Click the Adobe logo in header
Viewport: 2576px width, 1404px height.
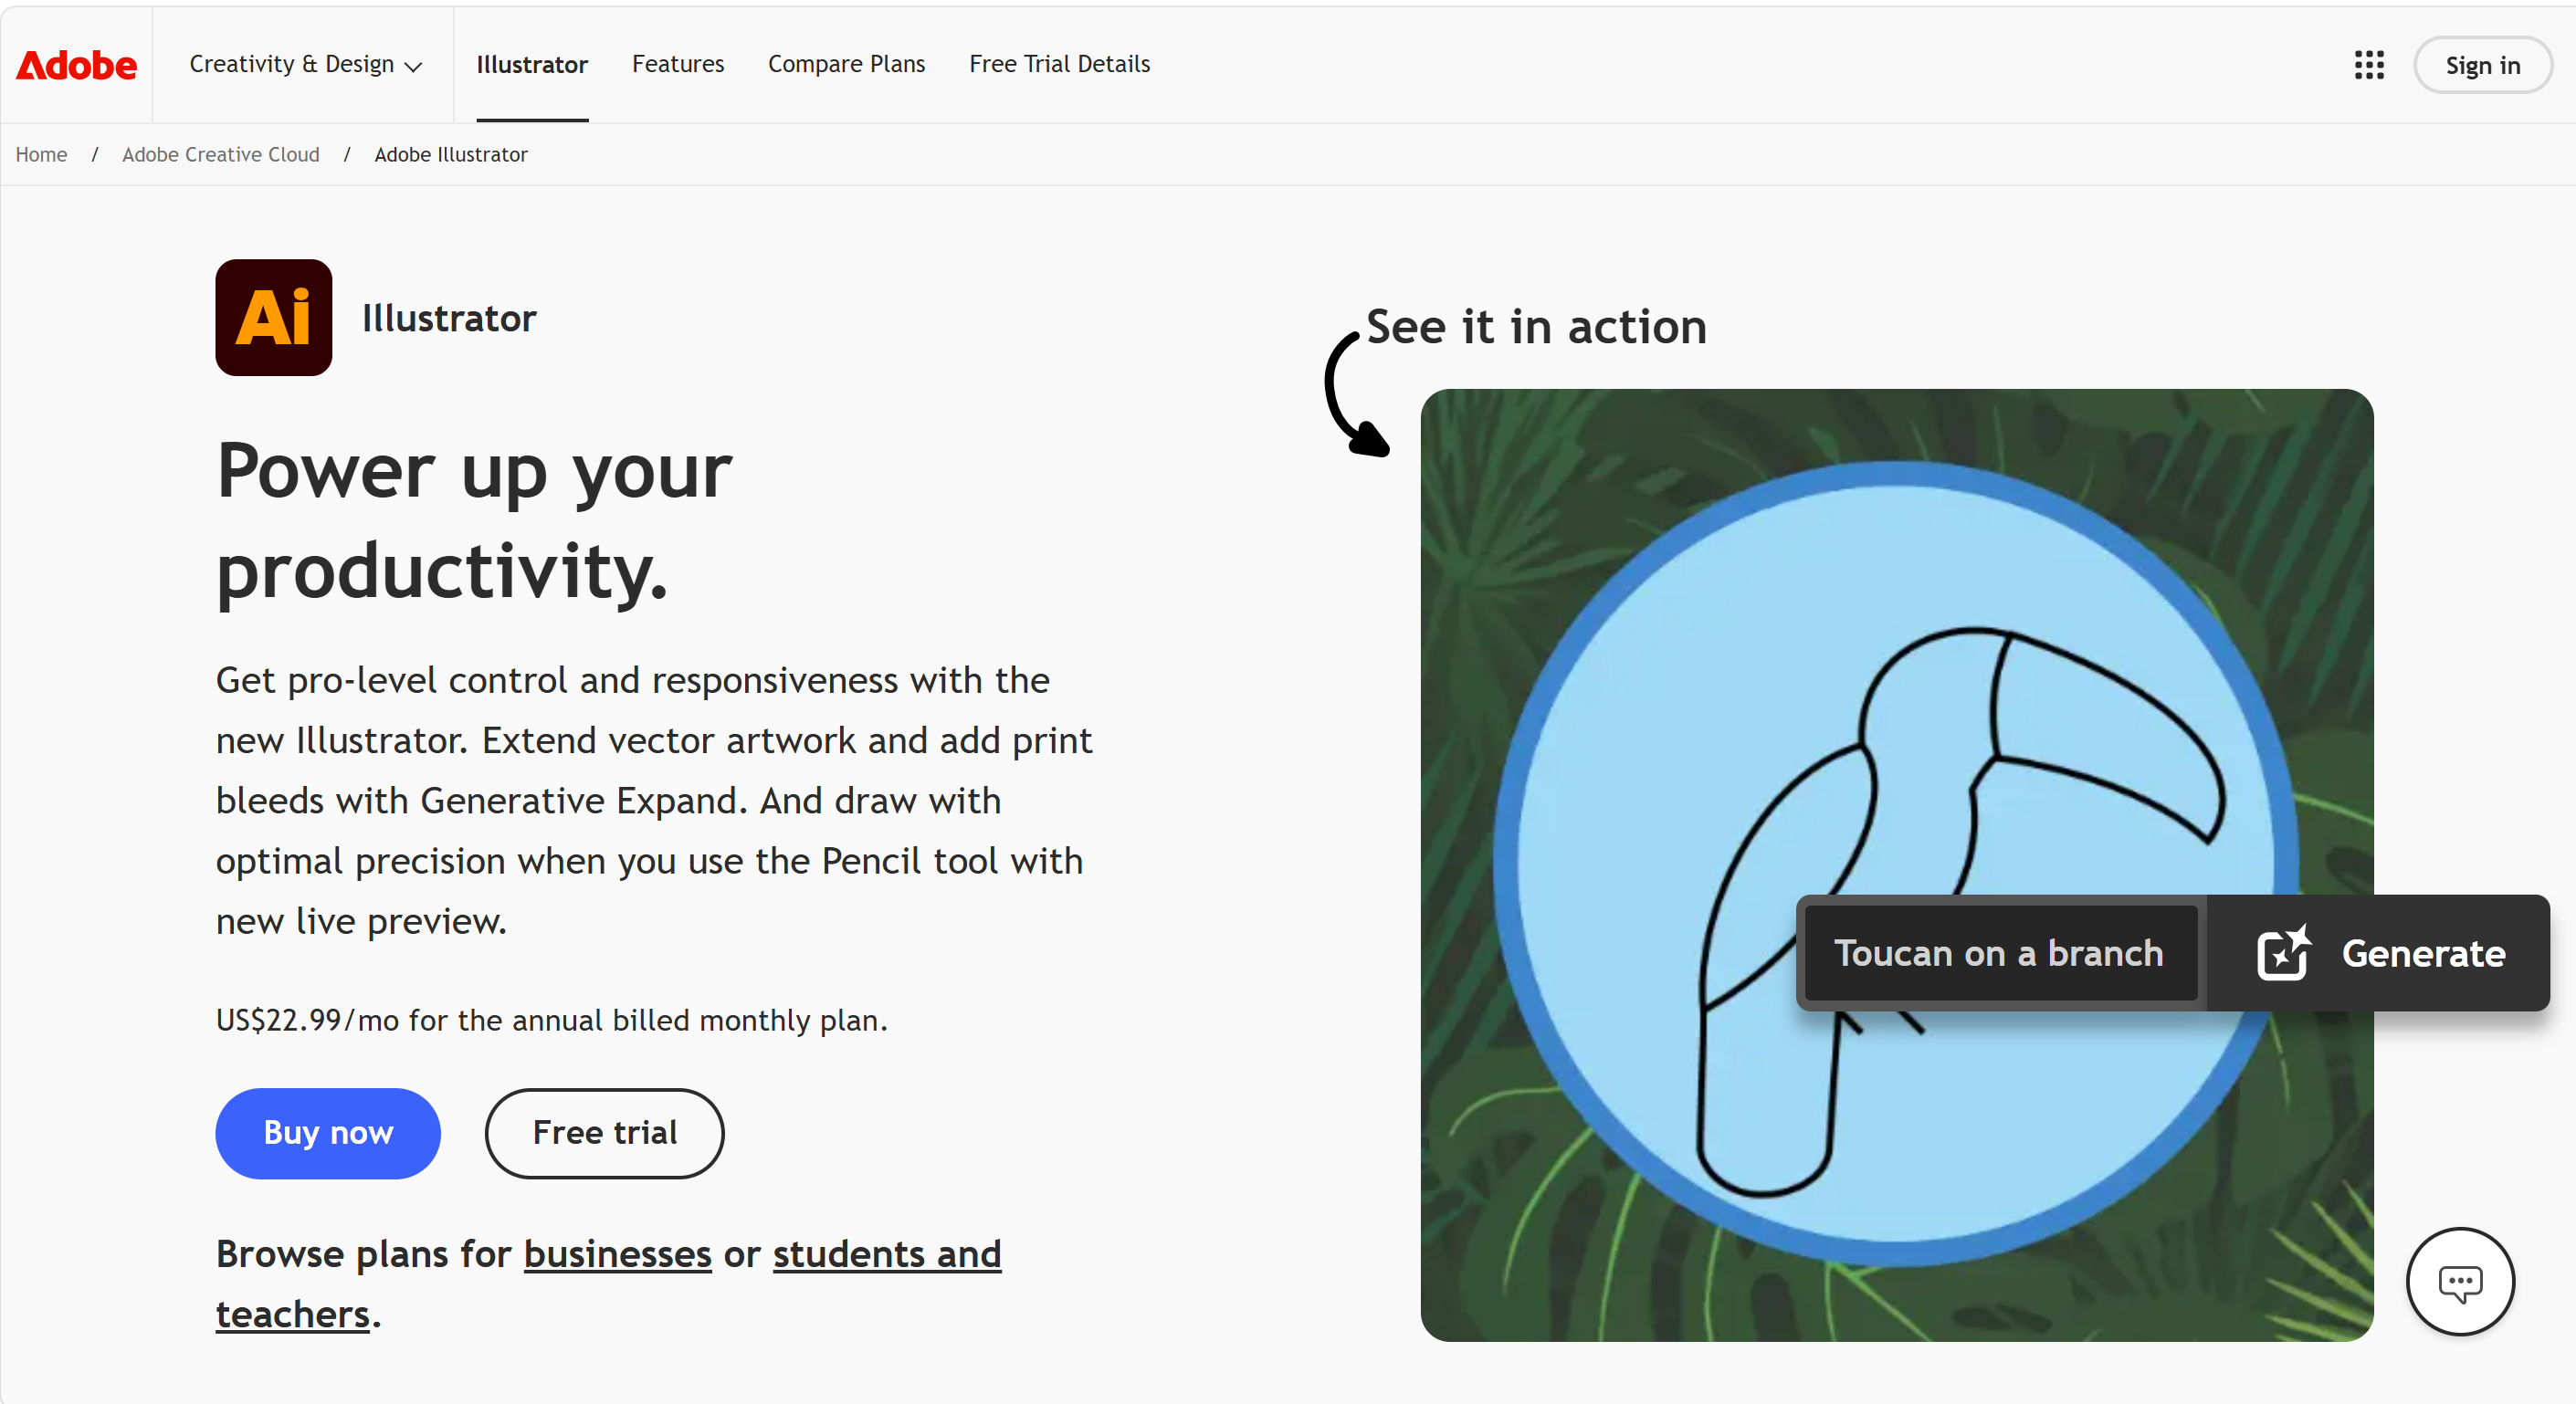(76, 65)
